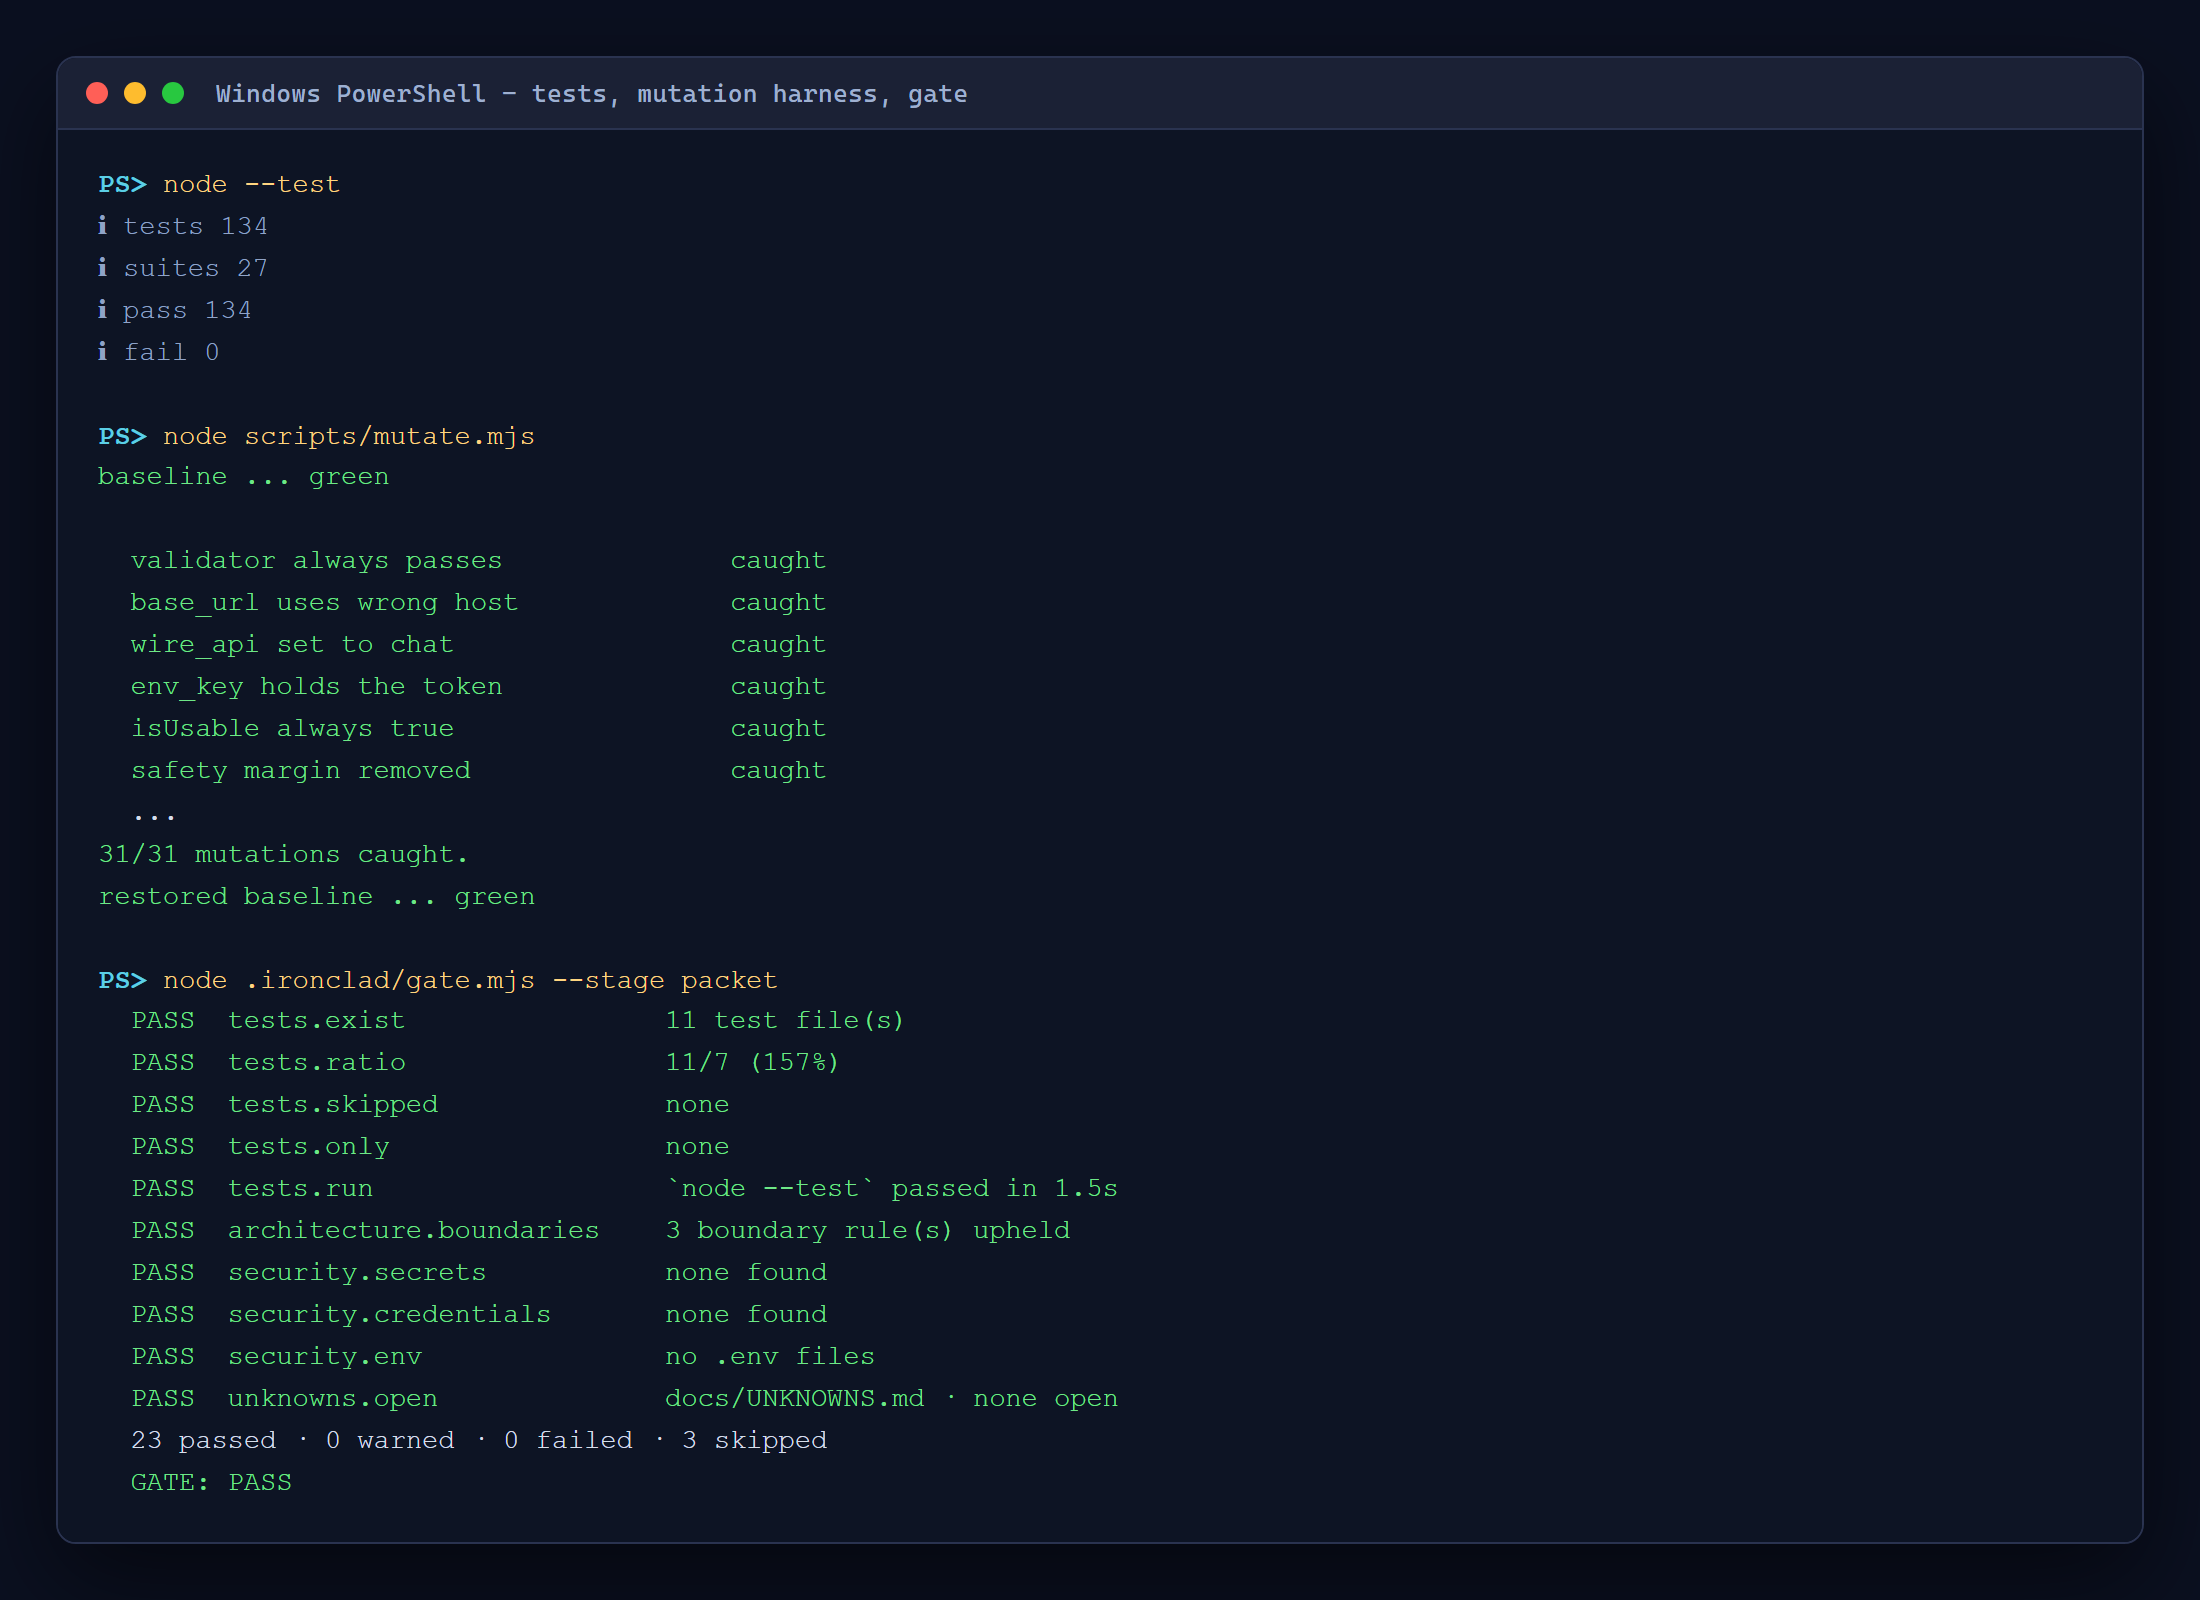Click the 'architecture.boundaries' gate check

tap(413, 1230)
